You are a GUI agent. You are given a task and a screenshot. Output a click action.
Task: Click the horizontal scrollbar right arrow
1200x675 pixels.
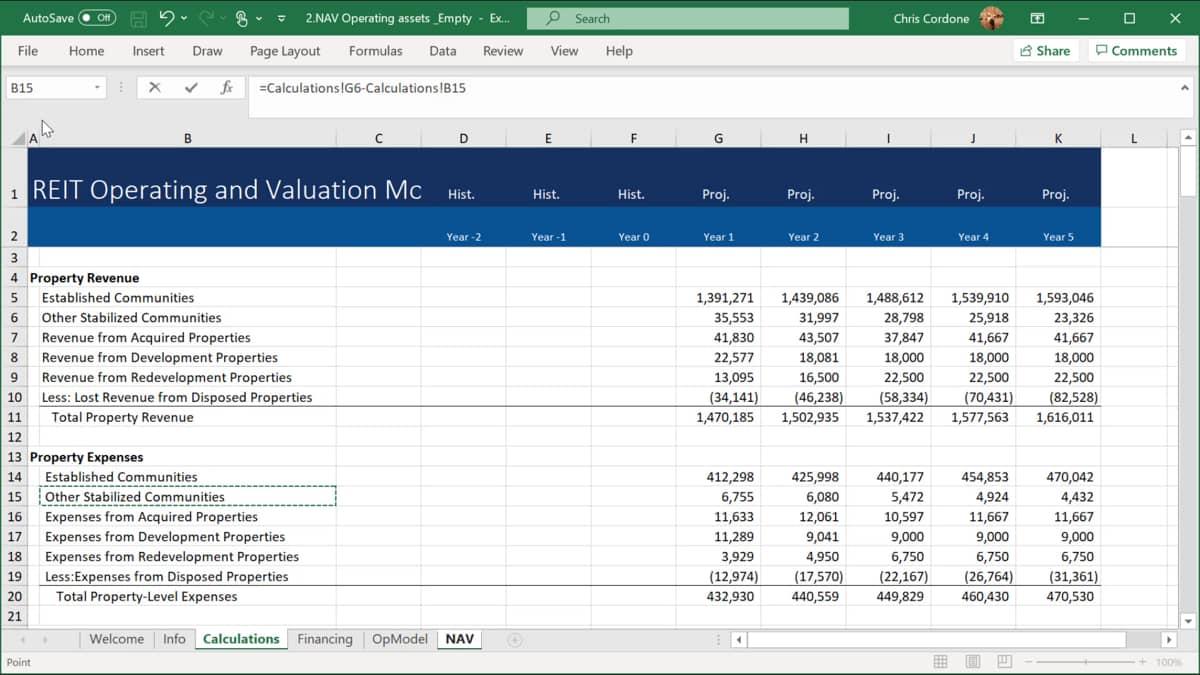pyautogui.click(x=1168, y=640)
